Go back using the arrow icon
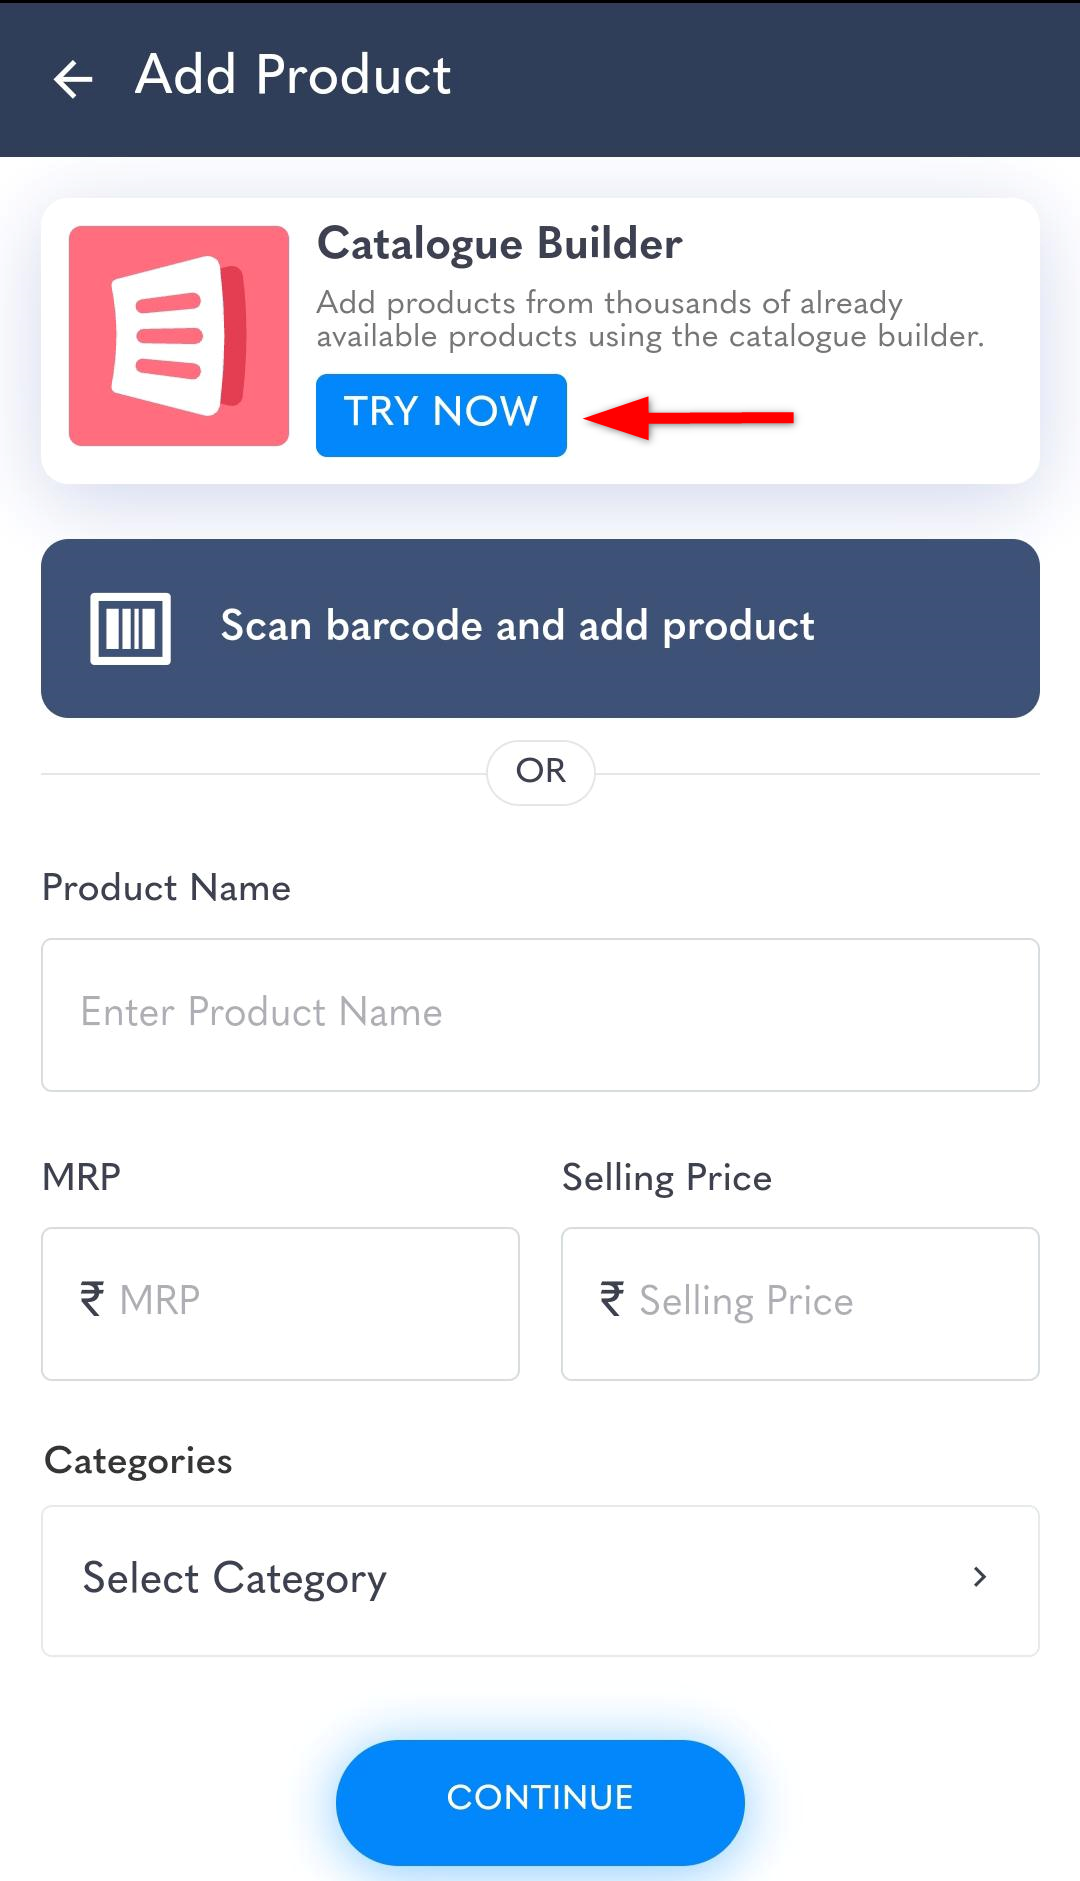 pyautogui.click(x=73, y=79)
